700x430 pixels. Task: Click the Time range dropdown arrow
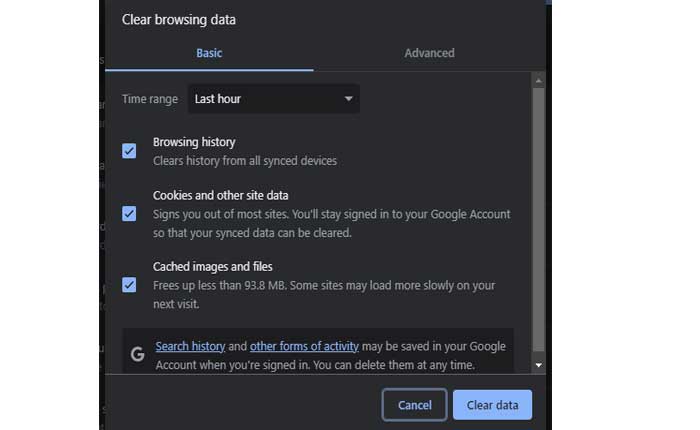(348, 99)
